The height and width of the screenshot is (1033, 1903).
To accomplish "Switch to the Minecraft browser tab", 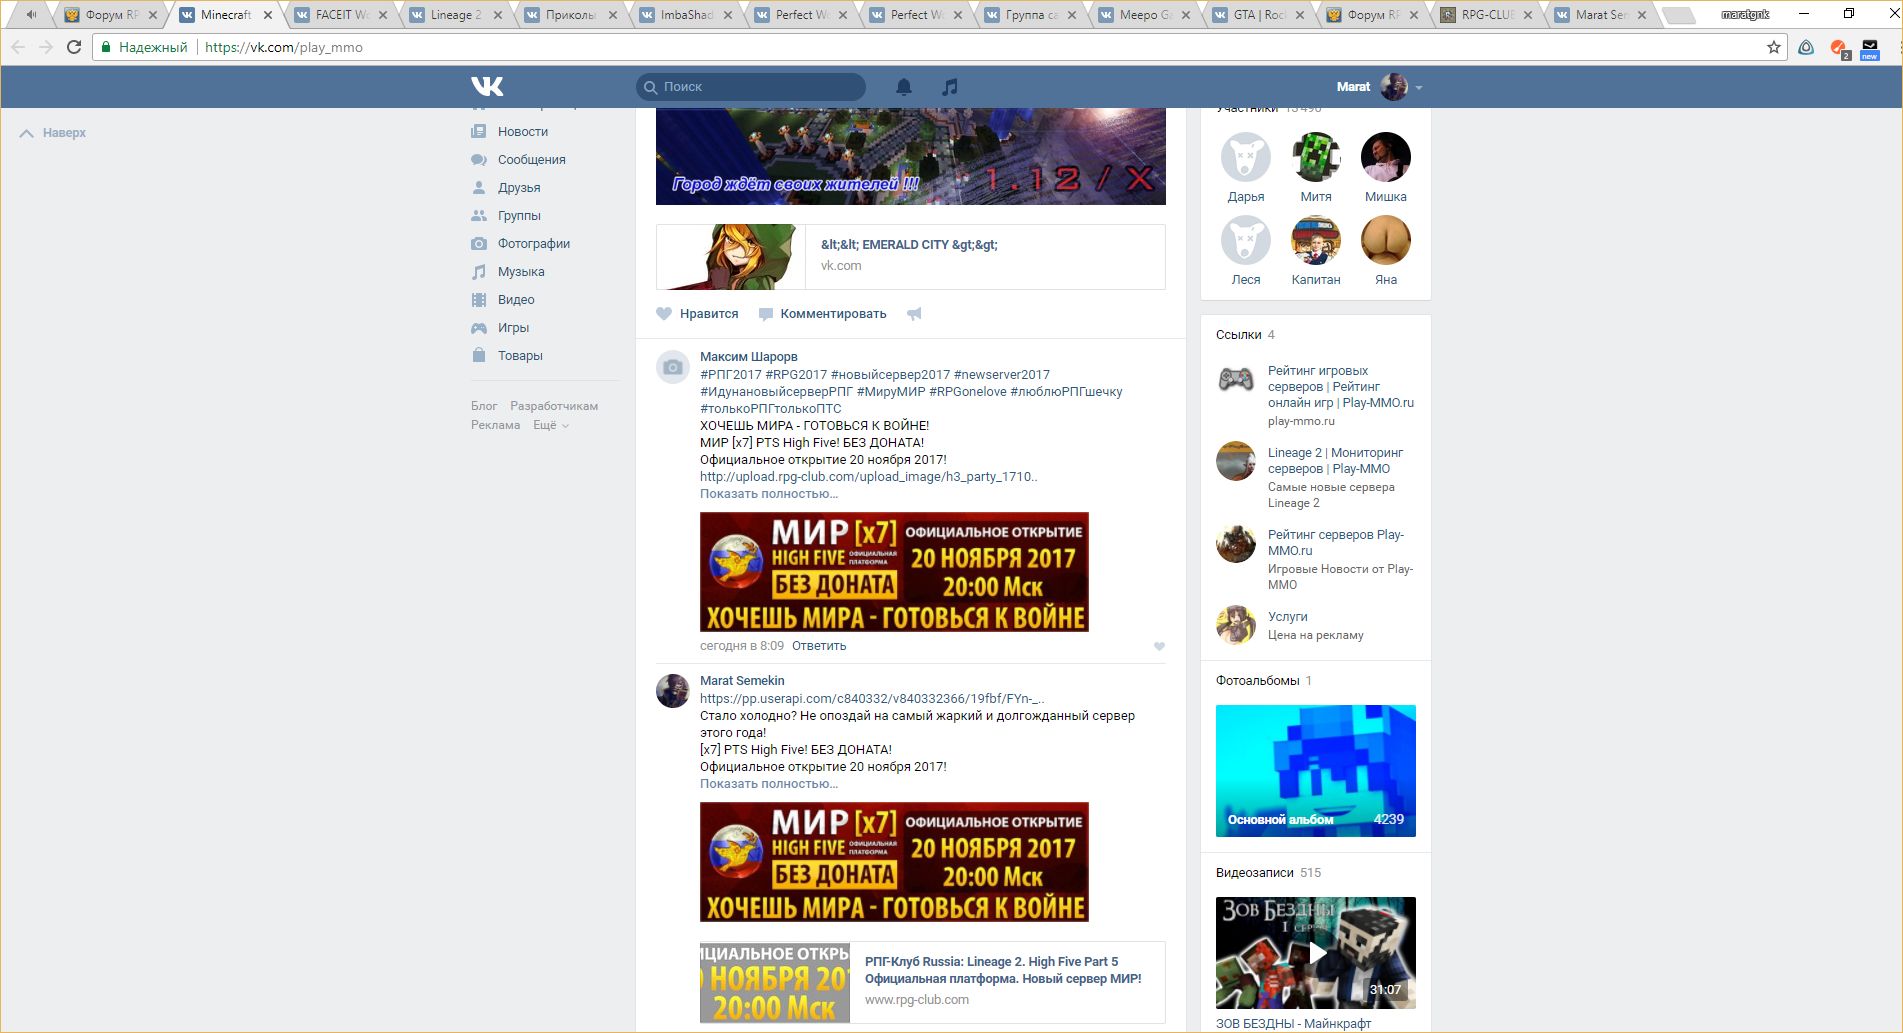I will click(x=225, y=15).
